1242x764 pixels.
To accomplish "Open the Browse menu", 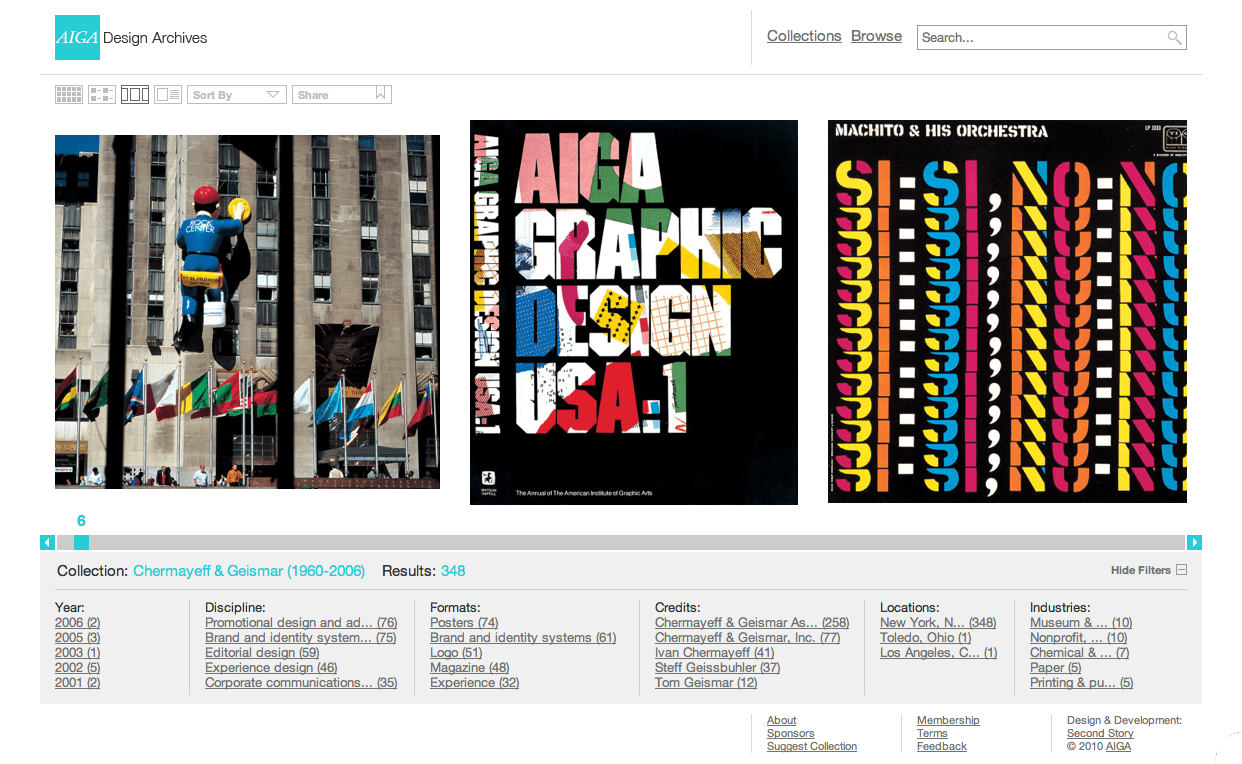I will pos(877,36).
